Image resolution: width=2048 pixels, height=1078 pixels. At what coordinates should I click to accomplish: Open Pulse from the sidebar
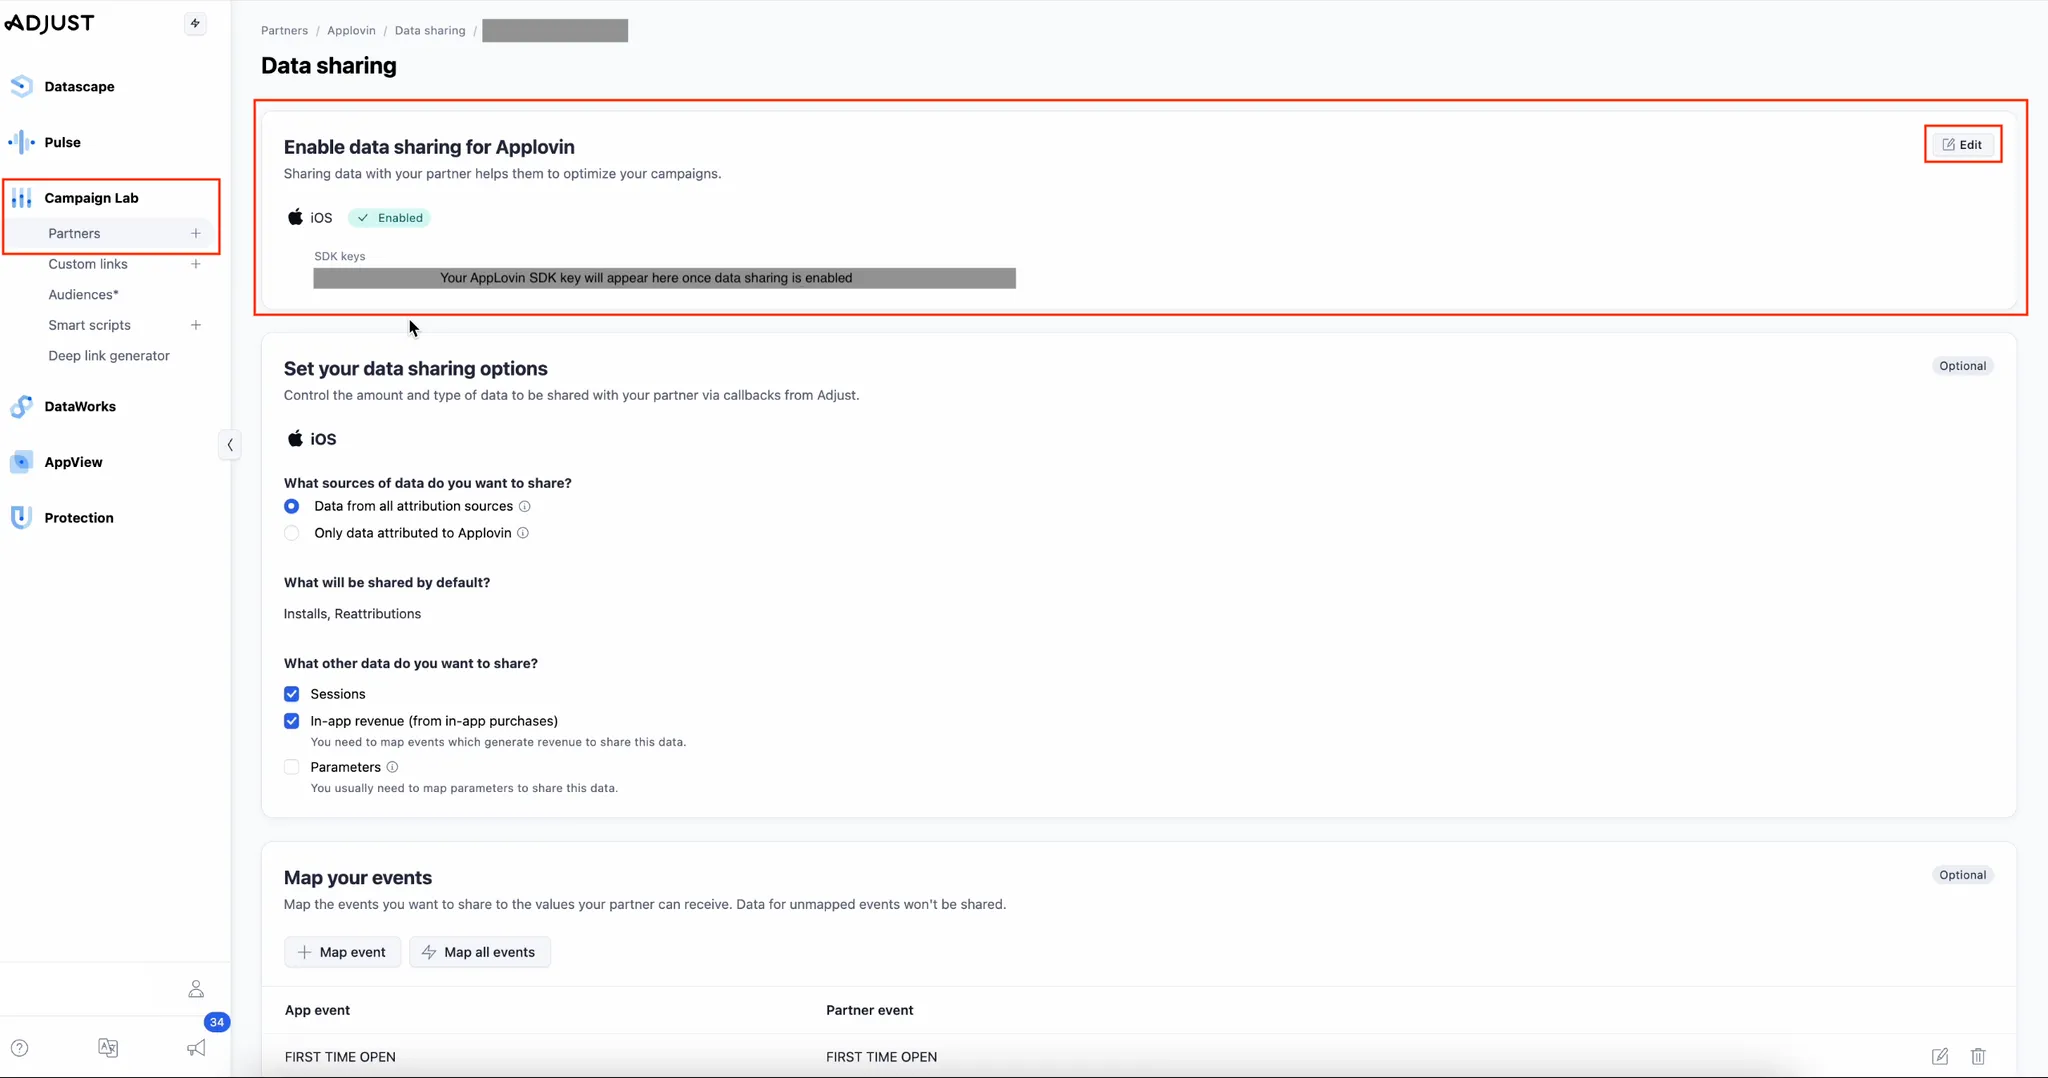pos(62,142)
